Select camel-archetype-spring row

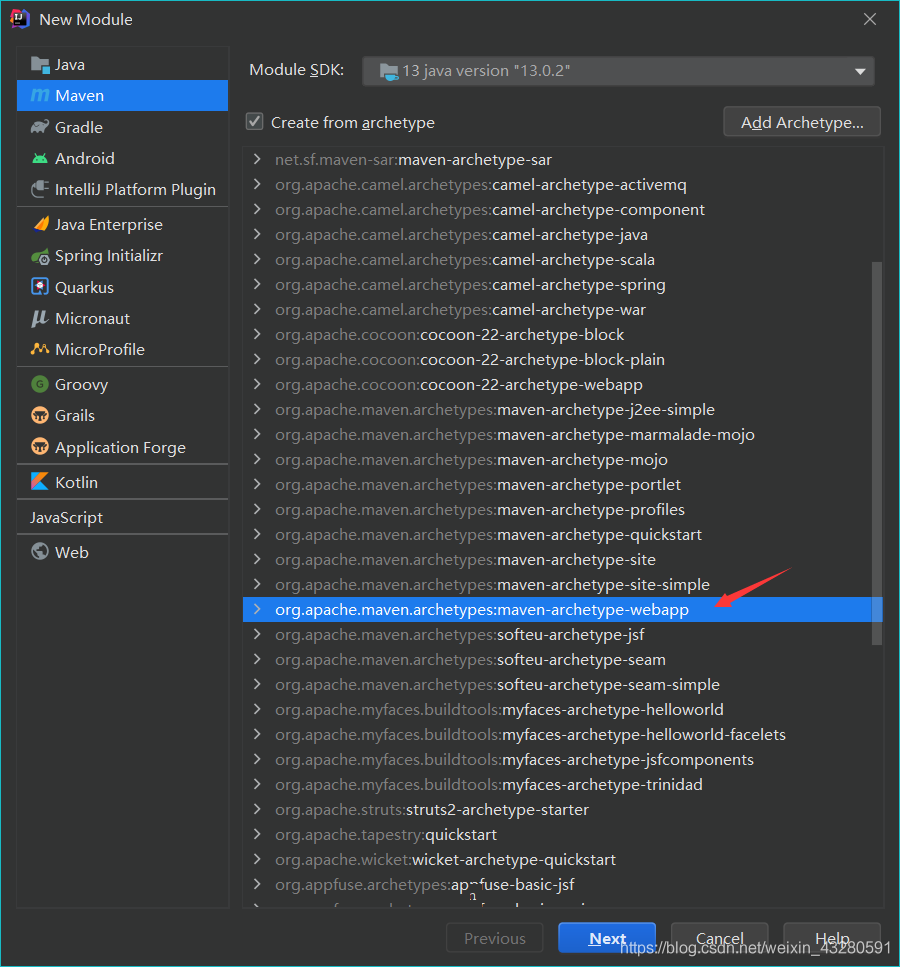click(x=563, y=284)
